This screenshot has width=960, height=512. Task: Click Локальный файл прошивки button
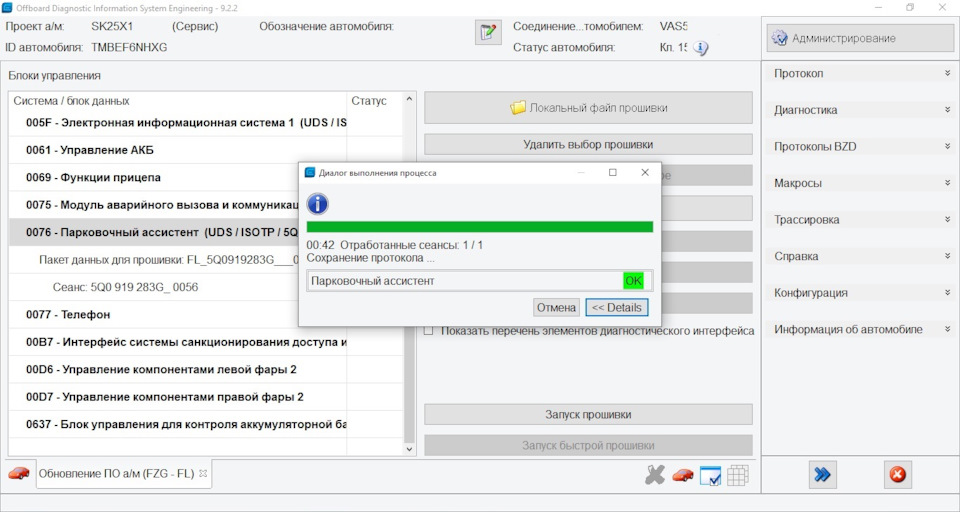pyautogui.click(x=588, y=108)
